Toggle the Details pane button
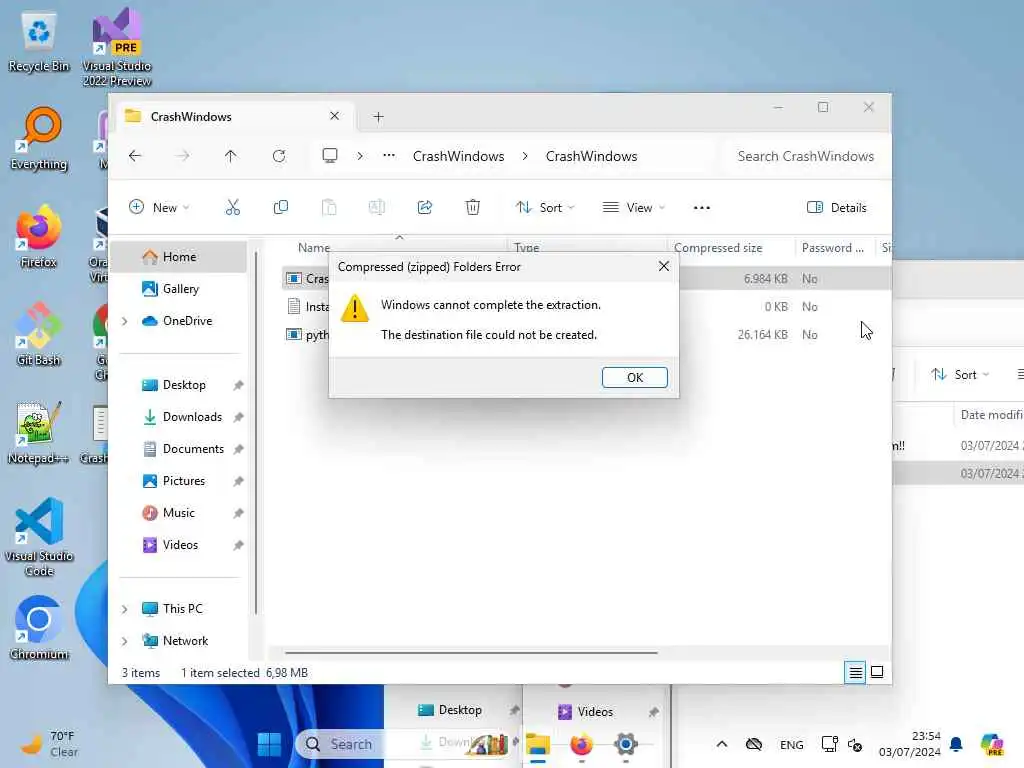The height and width of the screenshot is (768, 1024). (x=837, y=208)
